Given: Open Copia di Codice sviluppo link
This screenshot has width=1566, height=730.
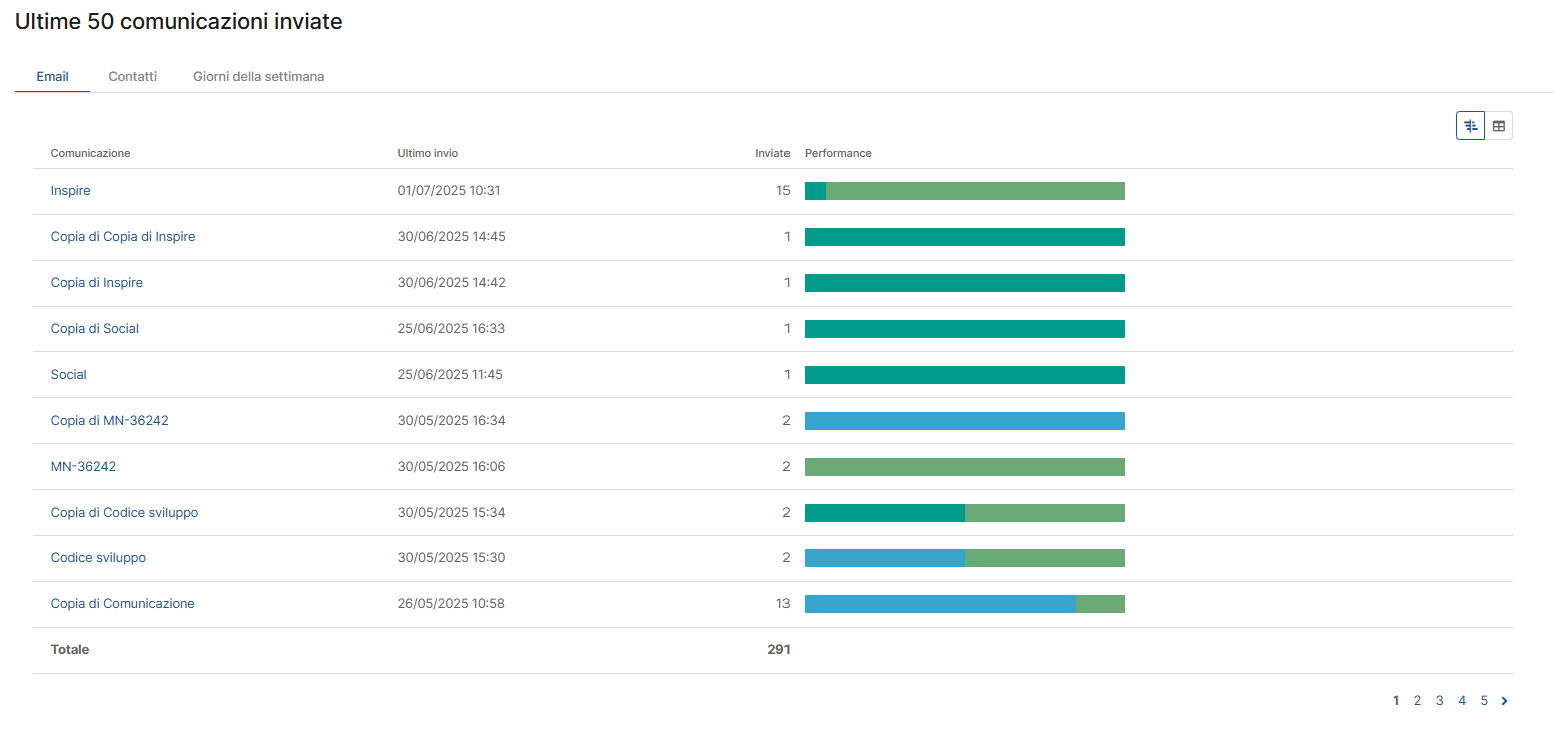Looking at the screenshot, I should coord(124,513).
